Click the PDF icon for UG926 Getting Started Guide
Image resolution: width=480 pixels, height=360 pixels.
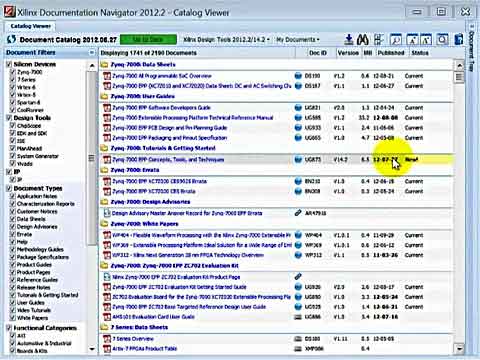point(107,287)
